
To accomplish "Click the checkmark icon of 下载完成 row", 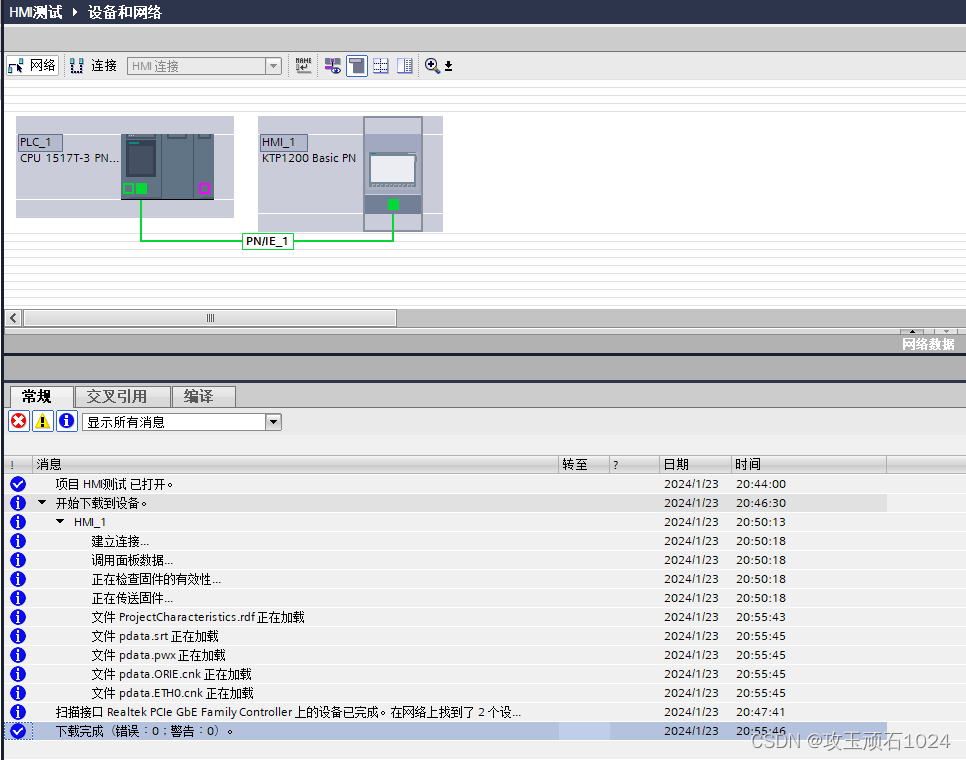I will [x=18, y=731].
